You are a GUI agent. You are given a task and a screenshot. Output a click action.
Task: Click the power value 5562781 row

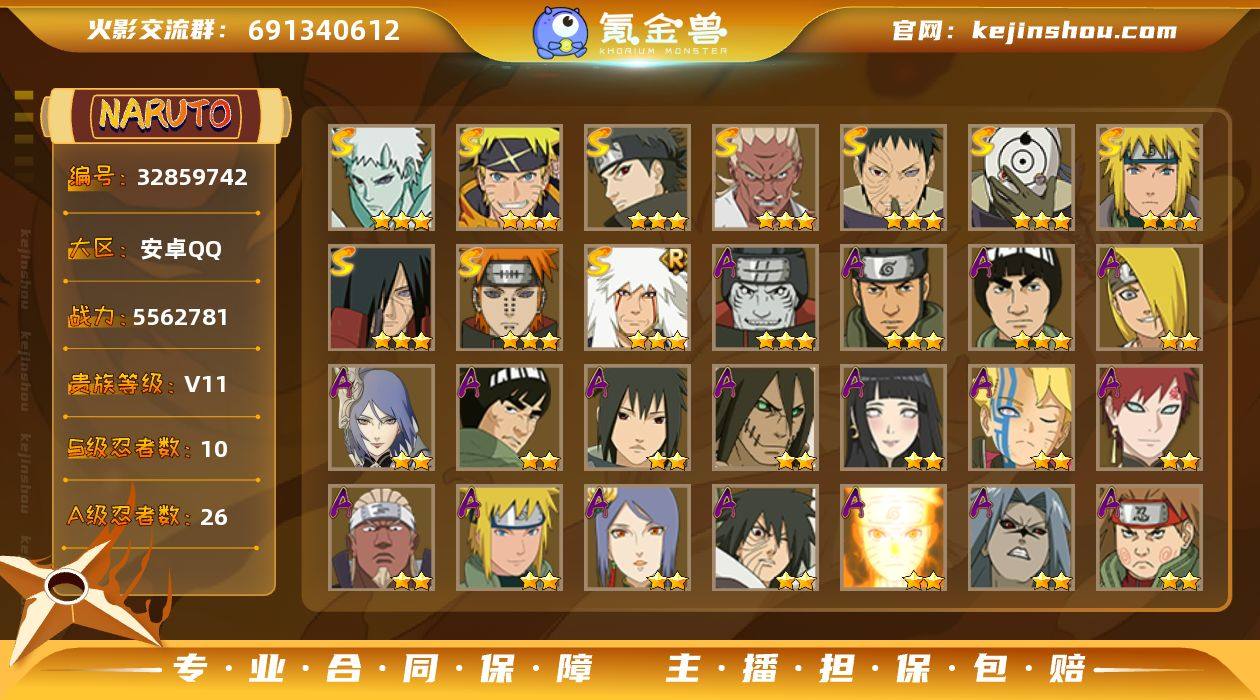pyautogui.click(x=162, y=317)
